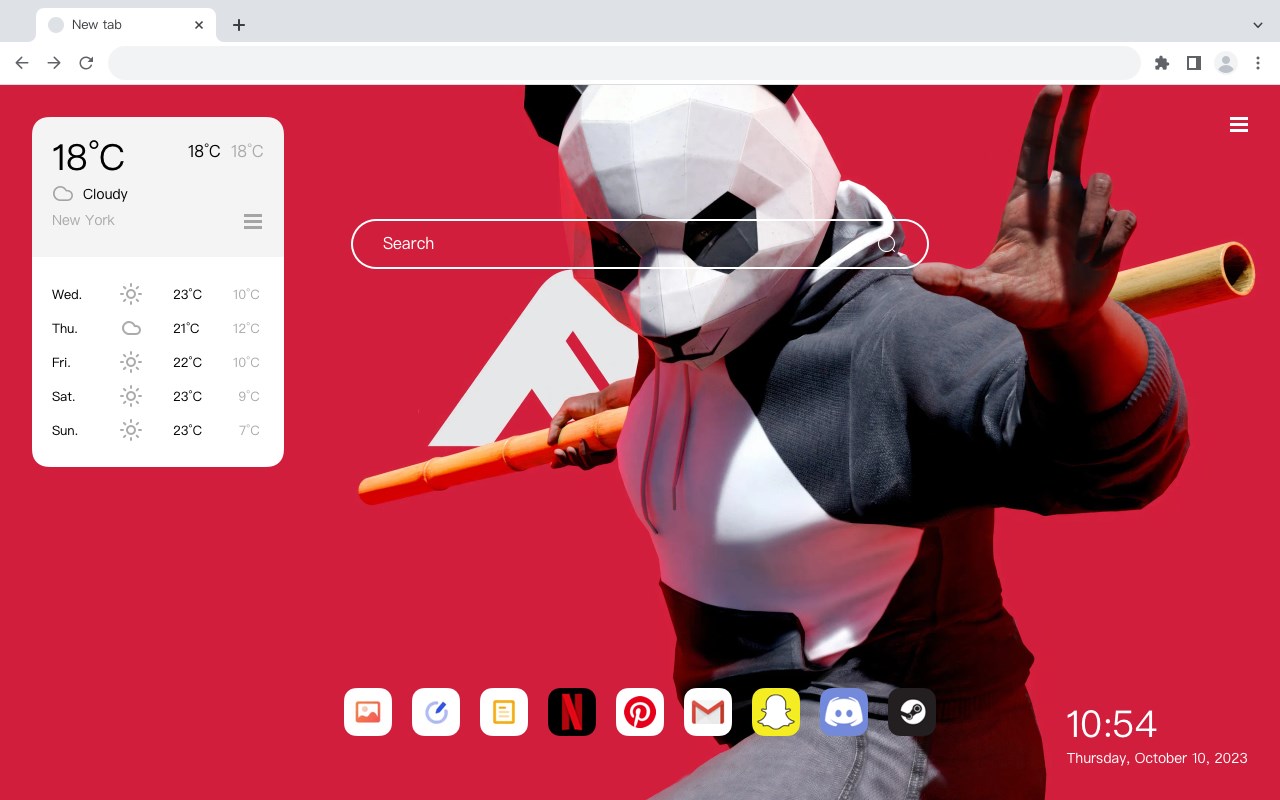Open the Chrome three-dot menu

[x=1258, y=63]
